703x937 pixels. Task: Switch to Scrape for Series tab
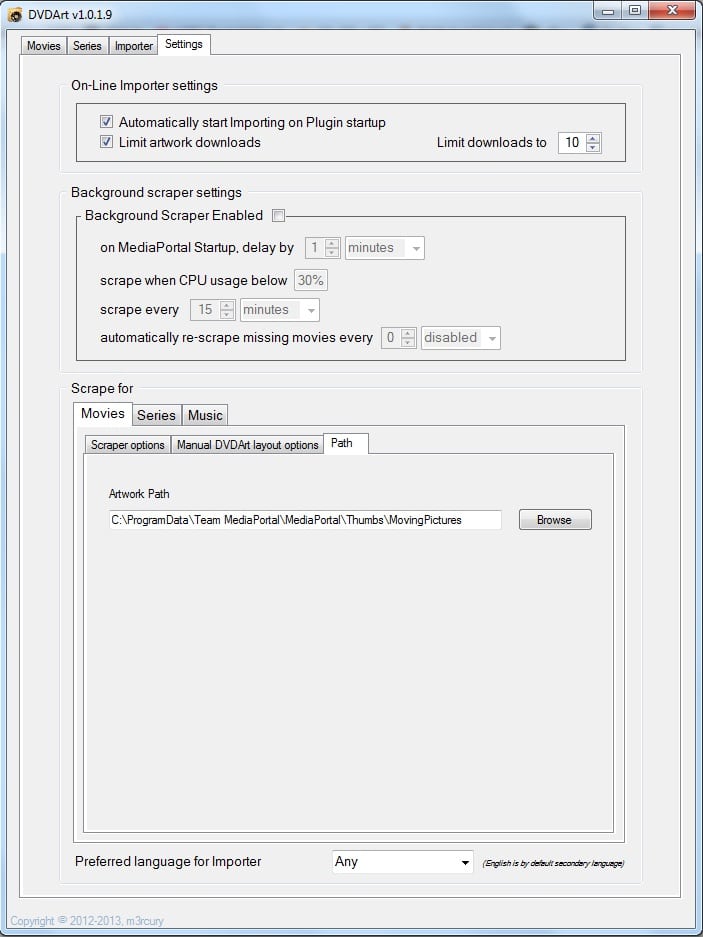point(157,415)
